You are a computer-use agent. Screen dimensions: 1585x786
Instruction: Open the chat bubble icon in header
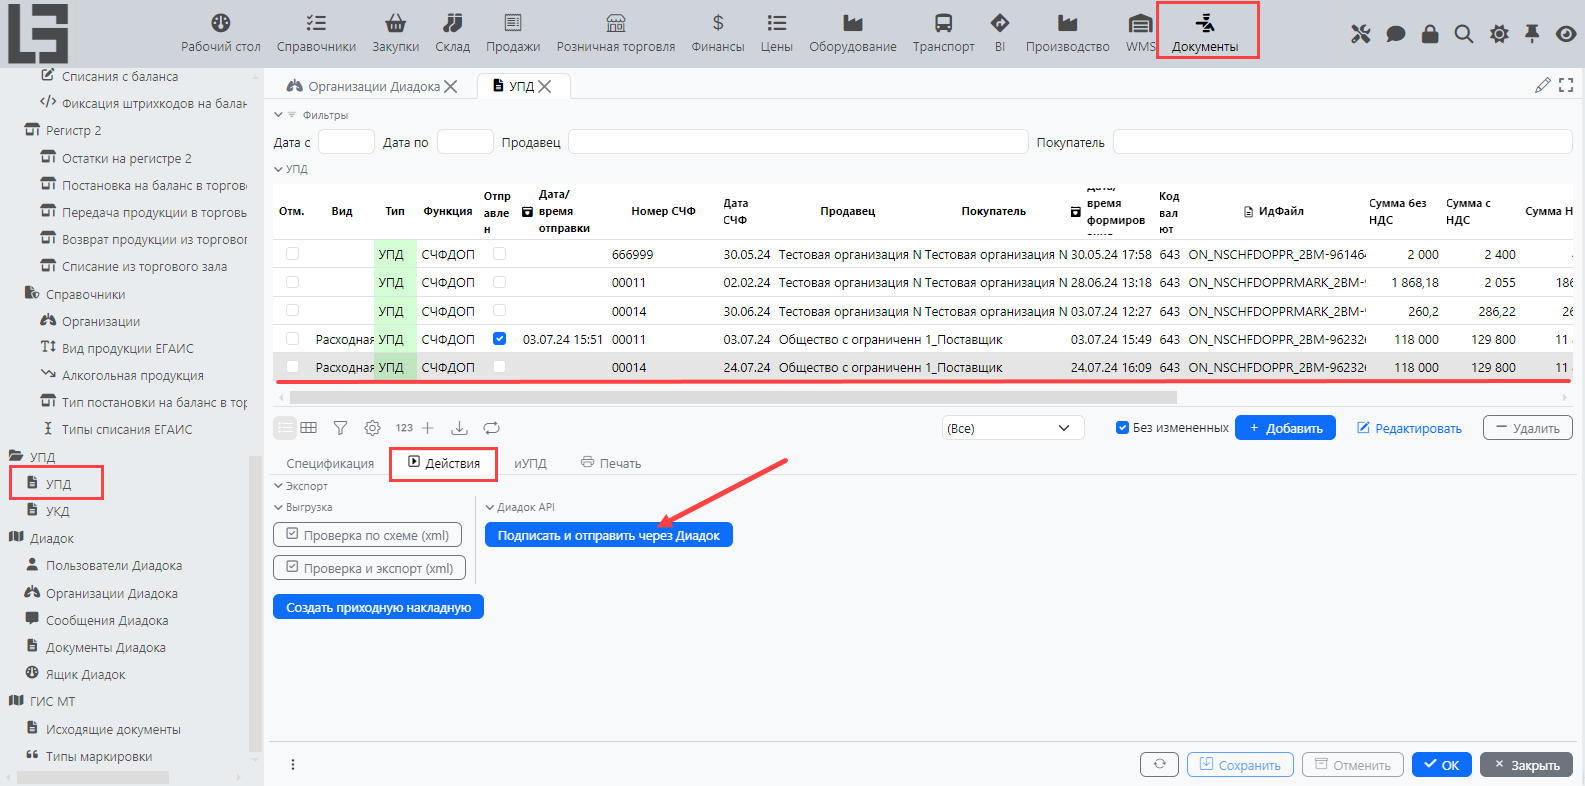(1396, 34)
